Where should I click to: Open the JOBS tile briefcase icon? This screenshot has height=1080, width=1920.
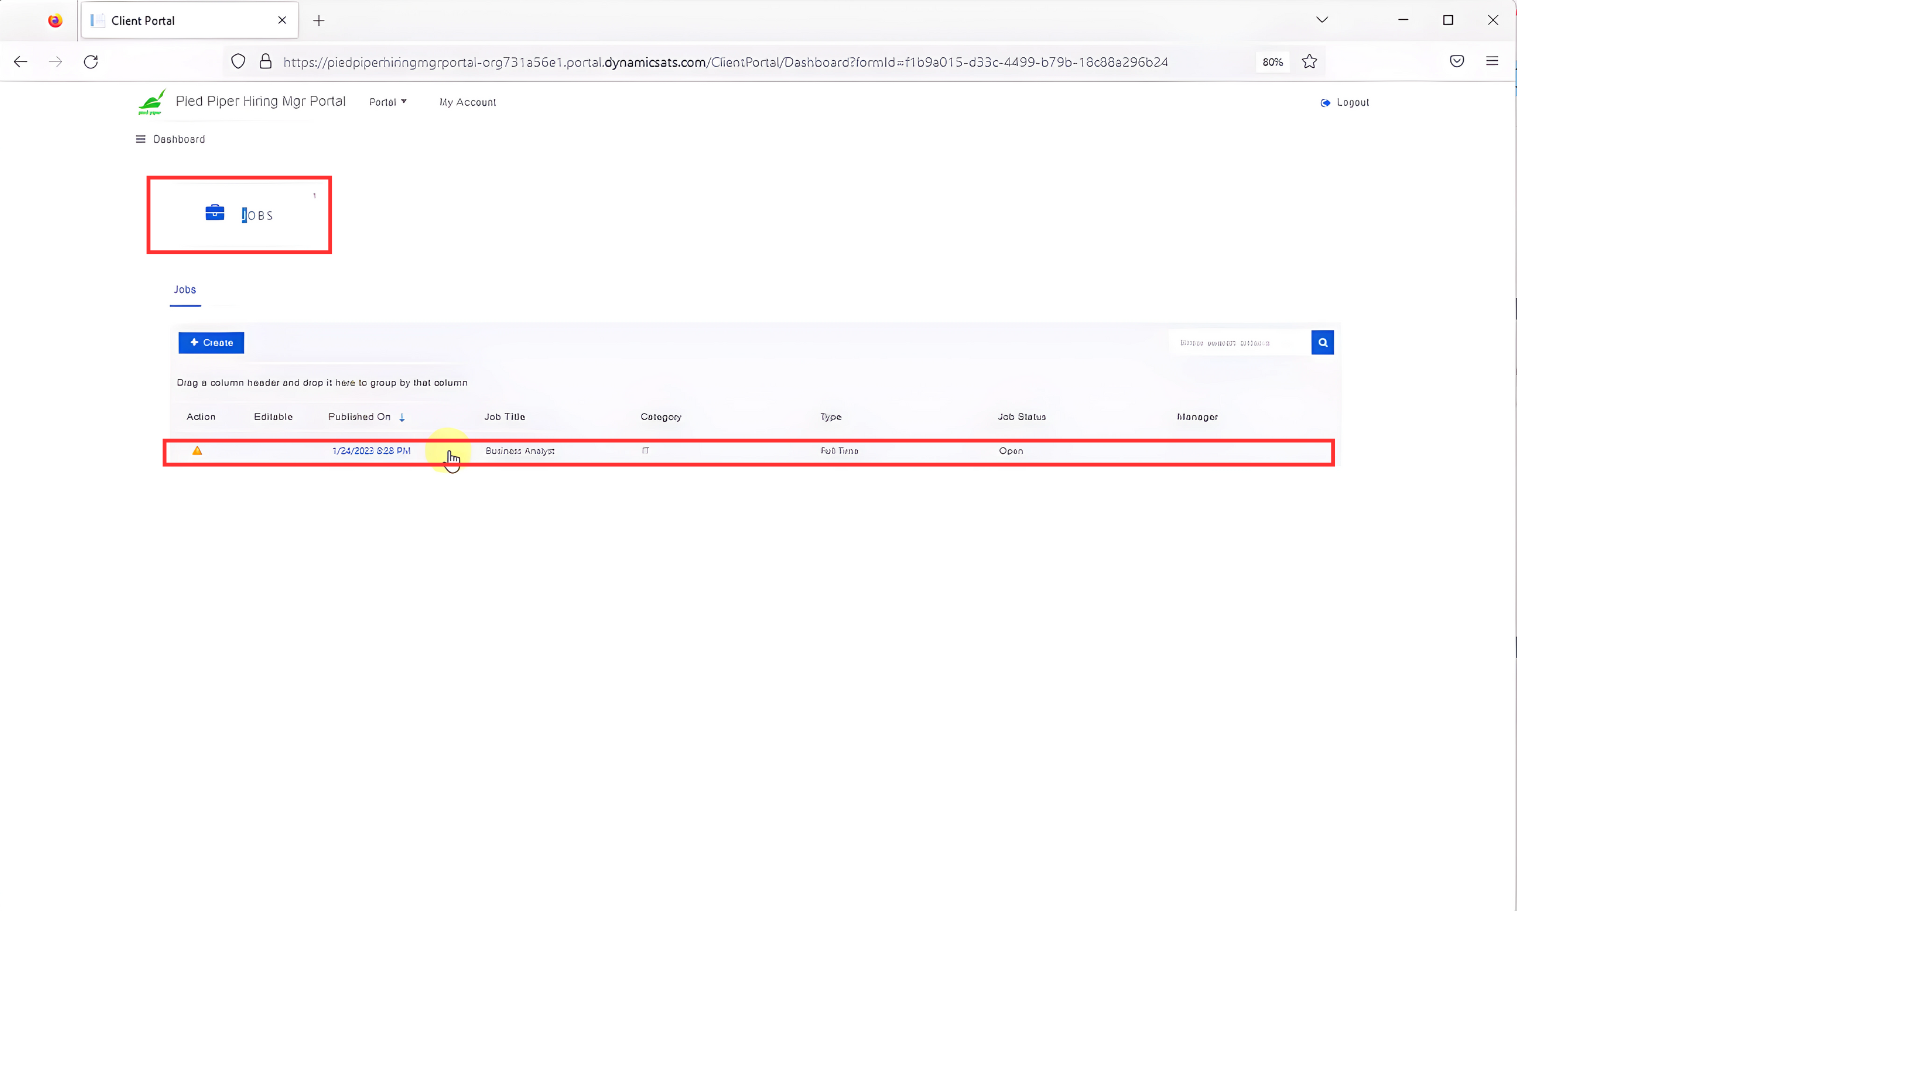click(215, 212)
